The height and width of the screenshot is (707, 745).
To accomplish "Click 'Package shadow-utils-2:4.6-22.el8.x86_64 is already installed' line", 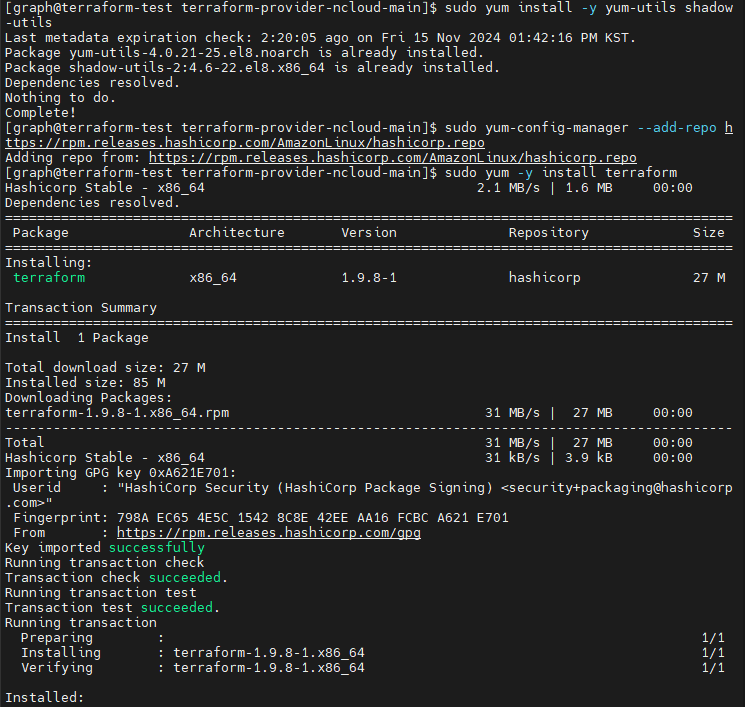I will click(252, 68).
